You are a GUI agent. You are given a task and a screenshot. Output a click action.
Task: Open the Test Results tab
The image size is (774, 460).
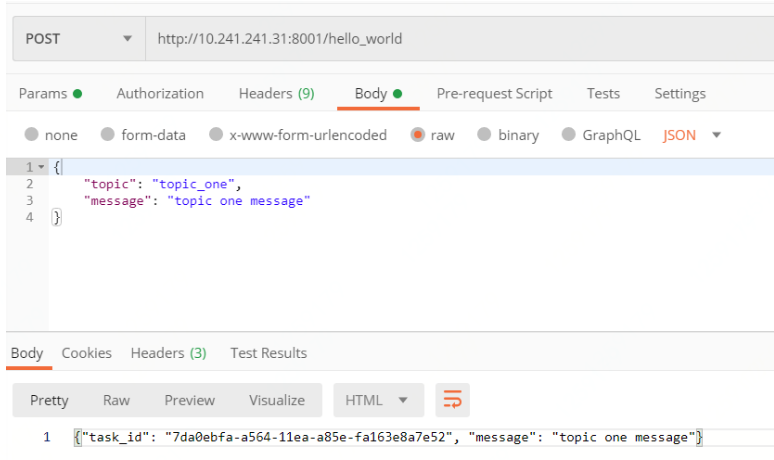(269, 353)
